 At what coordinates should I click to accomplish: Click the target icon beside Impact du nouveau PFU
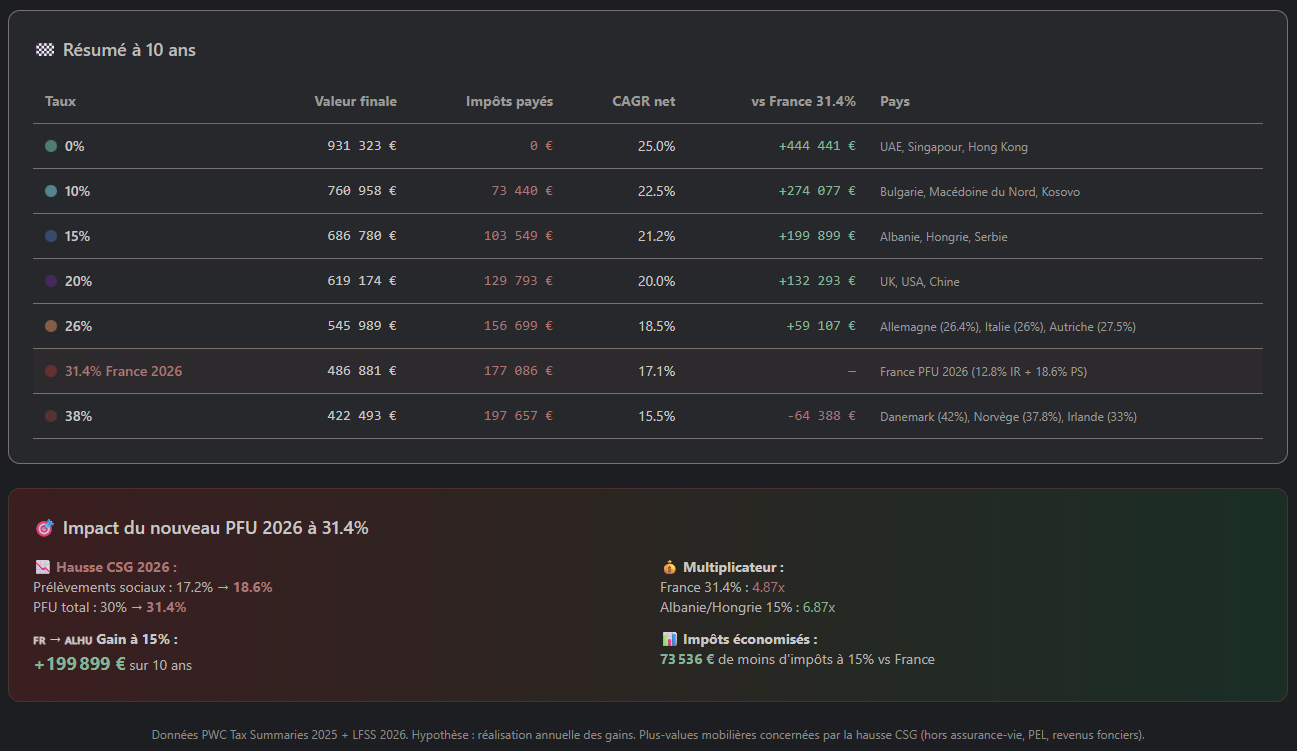click(44, 528)
